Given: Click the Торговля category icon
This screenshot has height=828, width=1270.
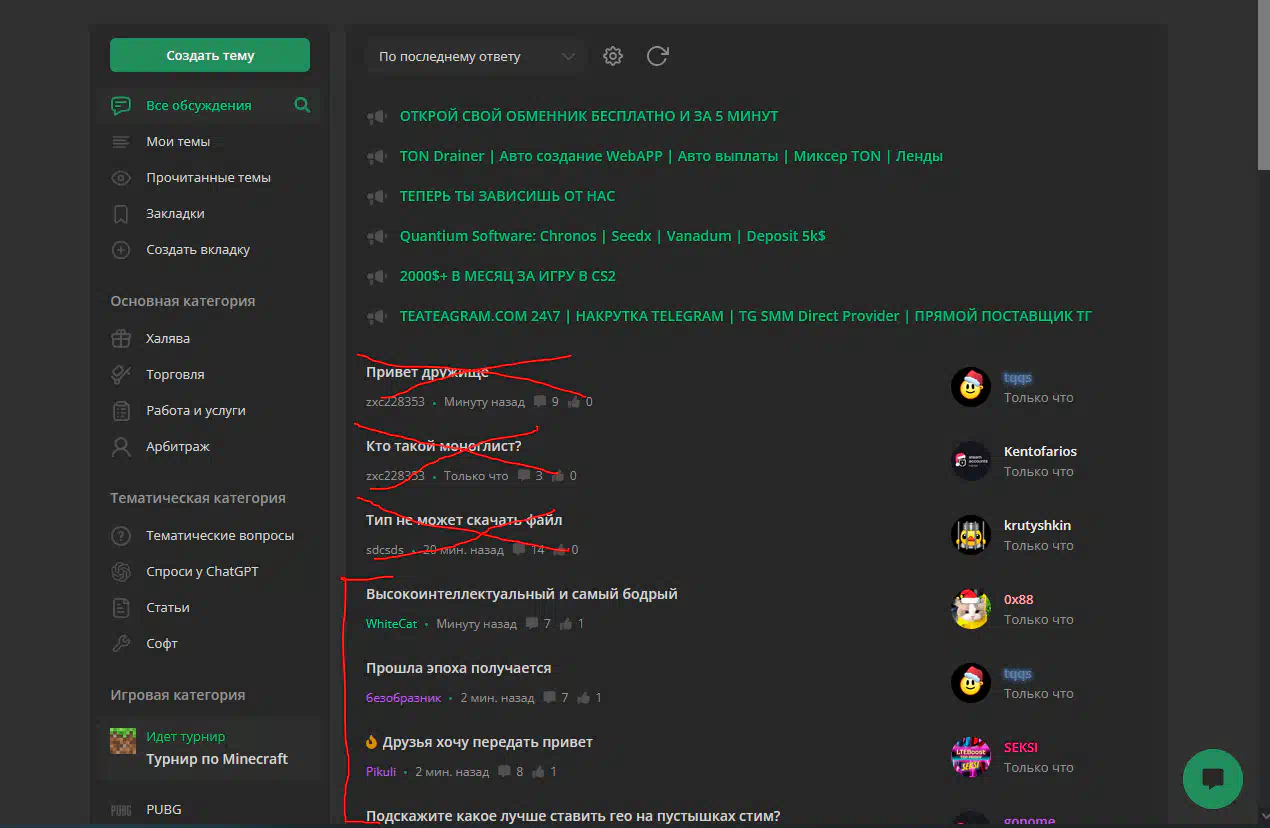Looking at the screenshot, I should pyautogui.click(x=121, y=375).
